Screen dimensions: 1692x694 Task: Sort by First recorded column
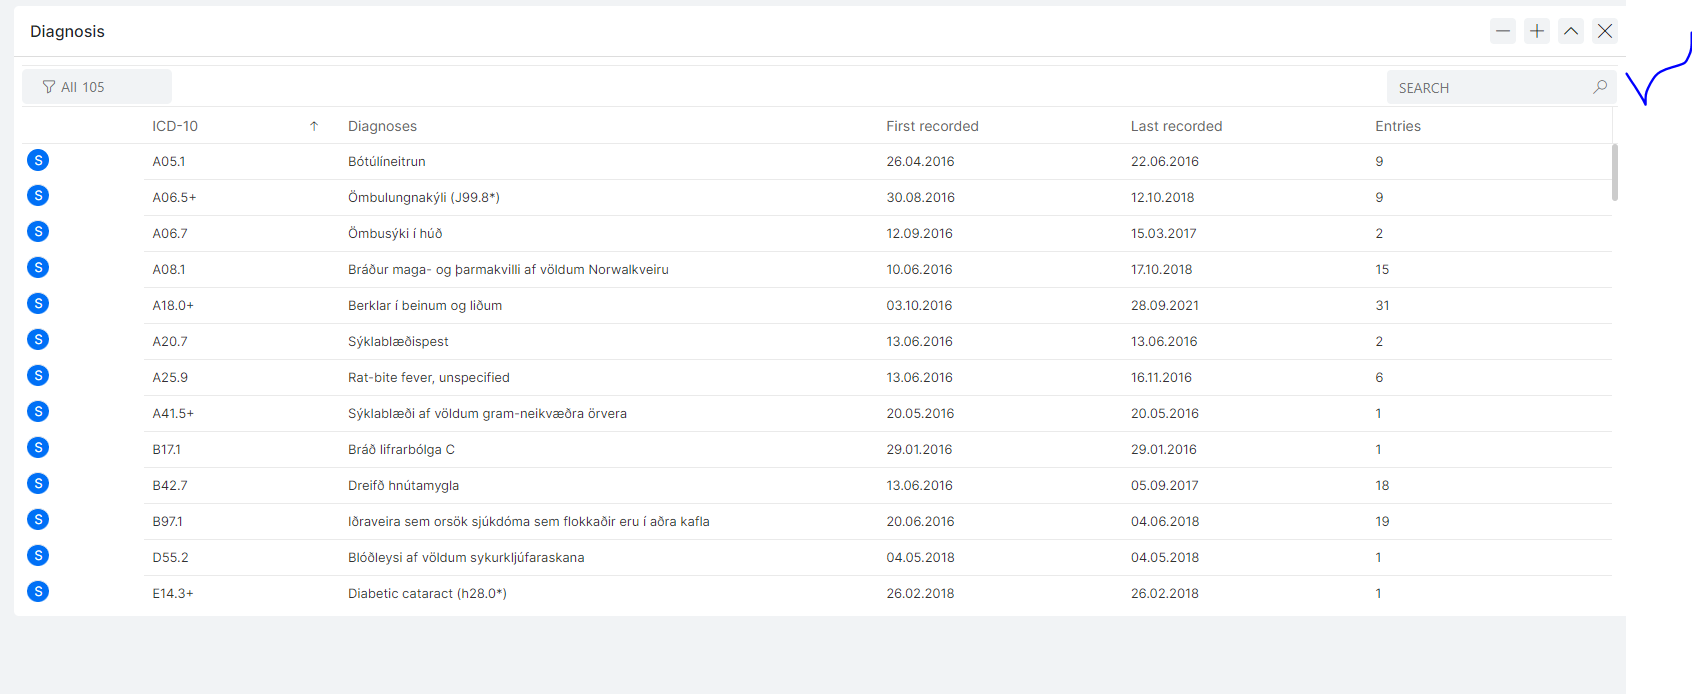[x=932, y=126]
